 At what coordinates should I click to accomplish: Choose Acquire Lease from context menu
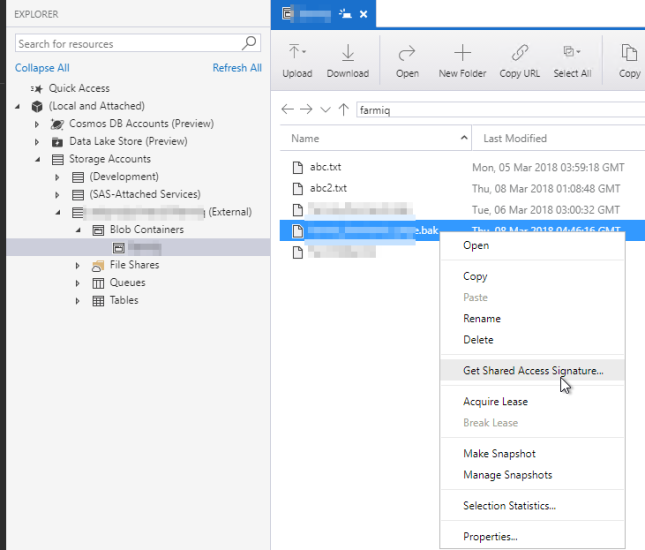pyautogui.click(x=495, y=401)
